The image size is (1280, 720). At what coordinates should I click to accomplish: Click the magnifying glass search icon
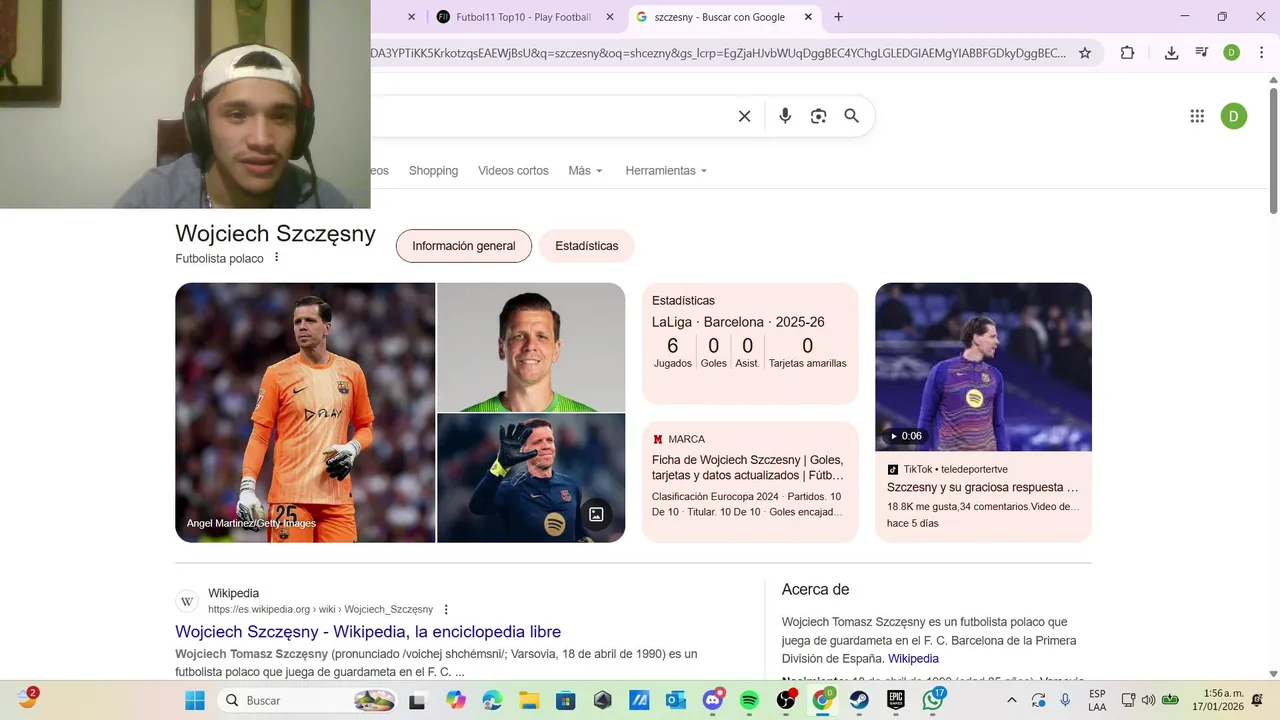tap(852, 116)
